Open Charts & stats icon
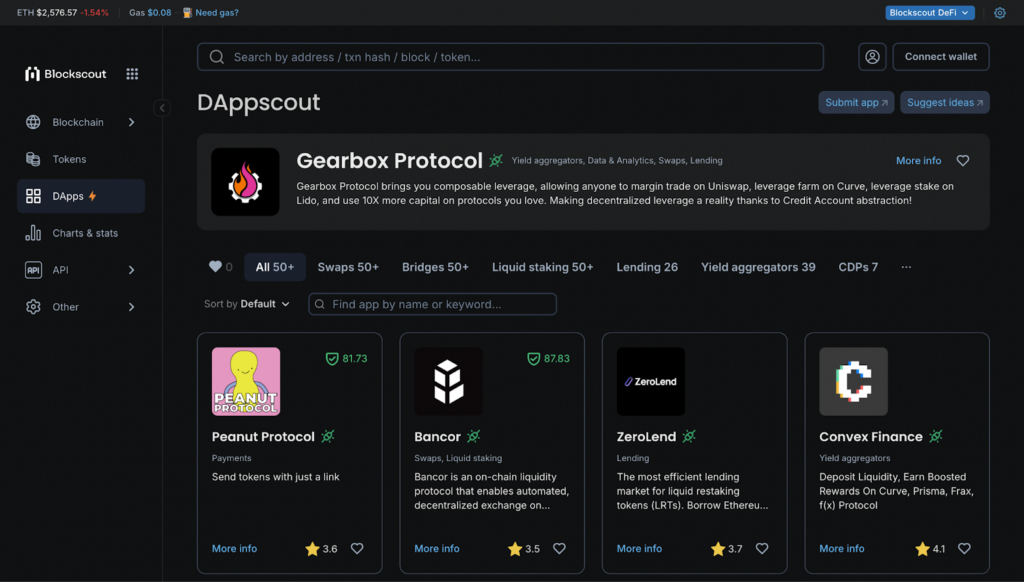The height and width of the screenshot is (582, 1024). pos(34,233)
